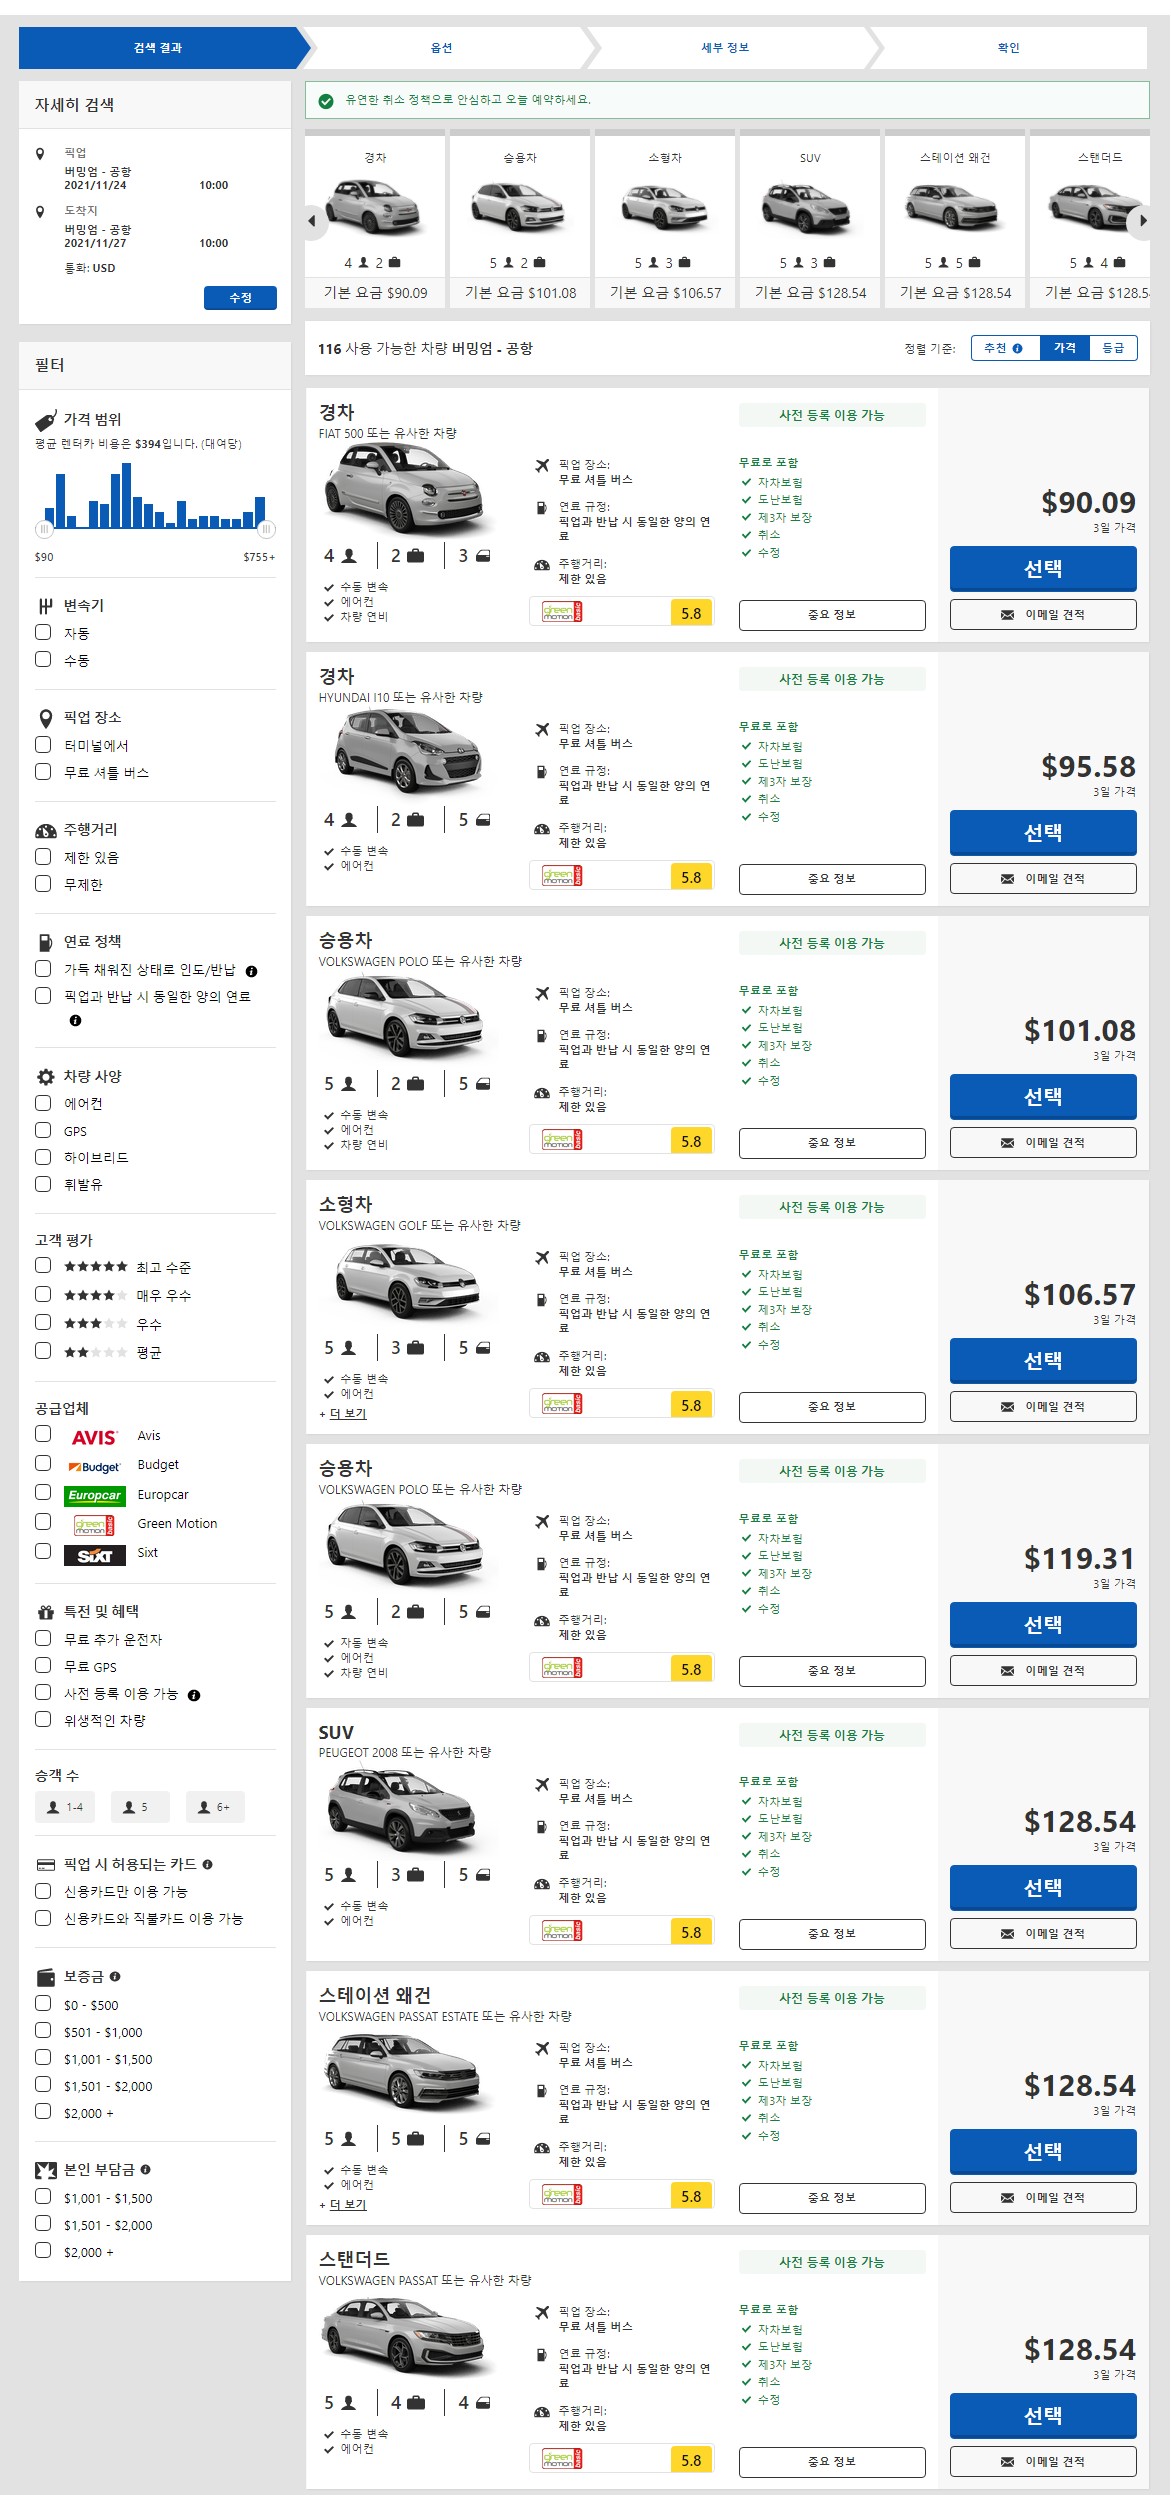Viewport: 1171px width, 2495px height.
Task: Click info icon next to 사전 등록 이용 가능 filter
Action: coord(194,1695)
